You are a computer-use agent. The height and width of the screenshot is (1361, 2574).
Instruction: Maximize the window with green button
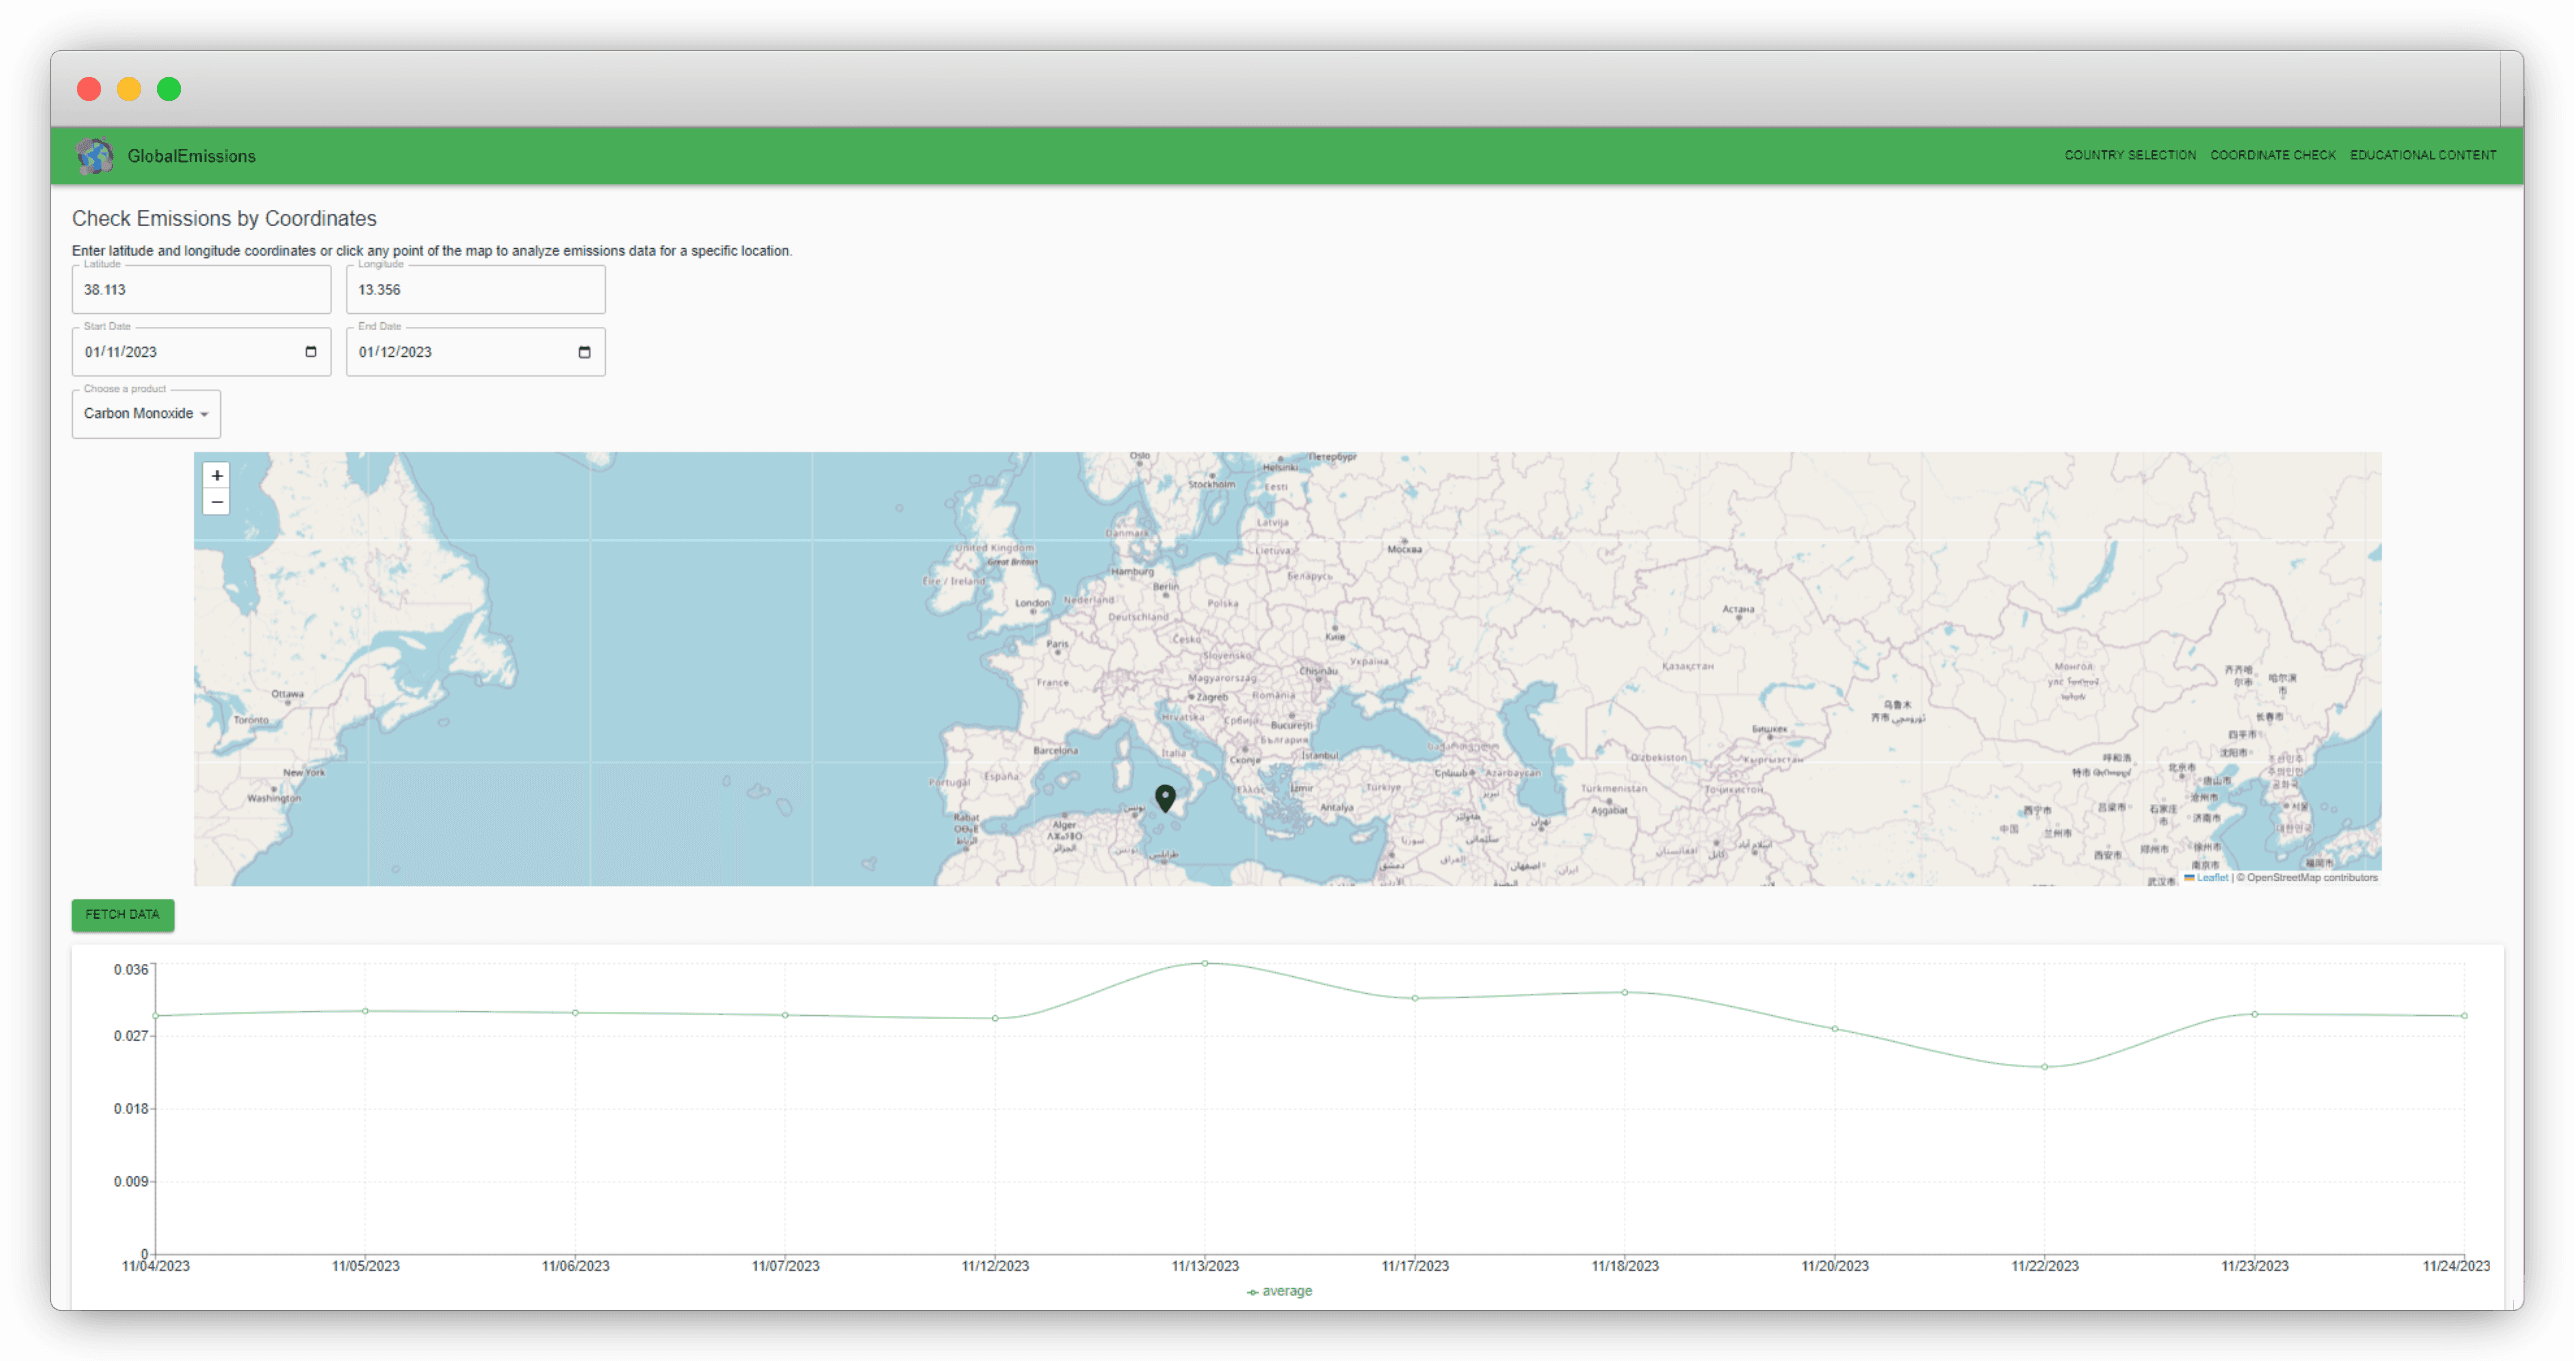coord(169,89)
